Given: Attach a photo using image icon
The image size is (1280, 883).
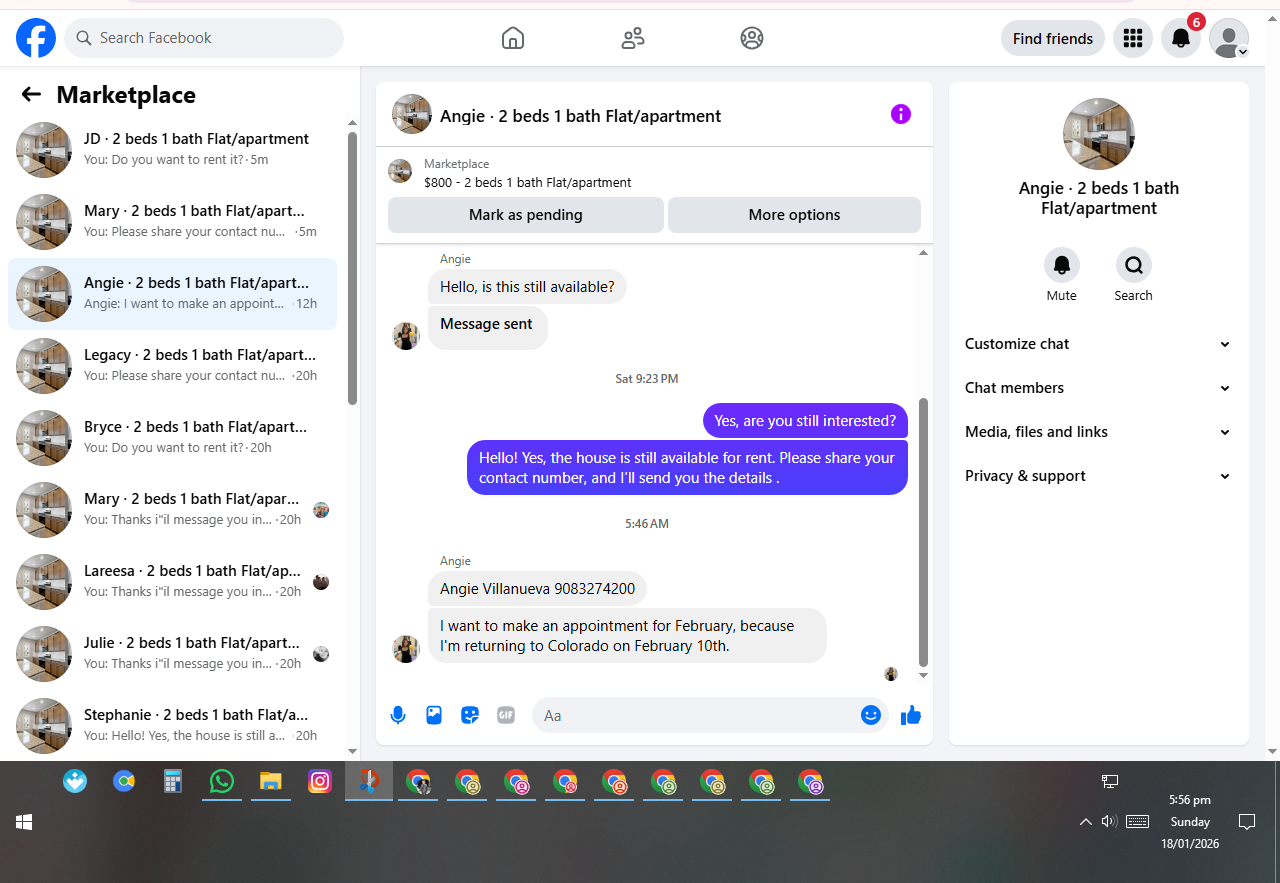Looking at the screenshot, I should click(434, 715).
